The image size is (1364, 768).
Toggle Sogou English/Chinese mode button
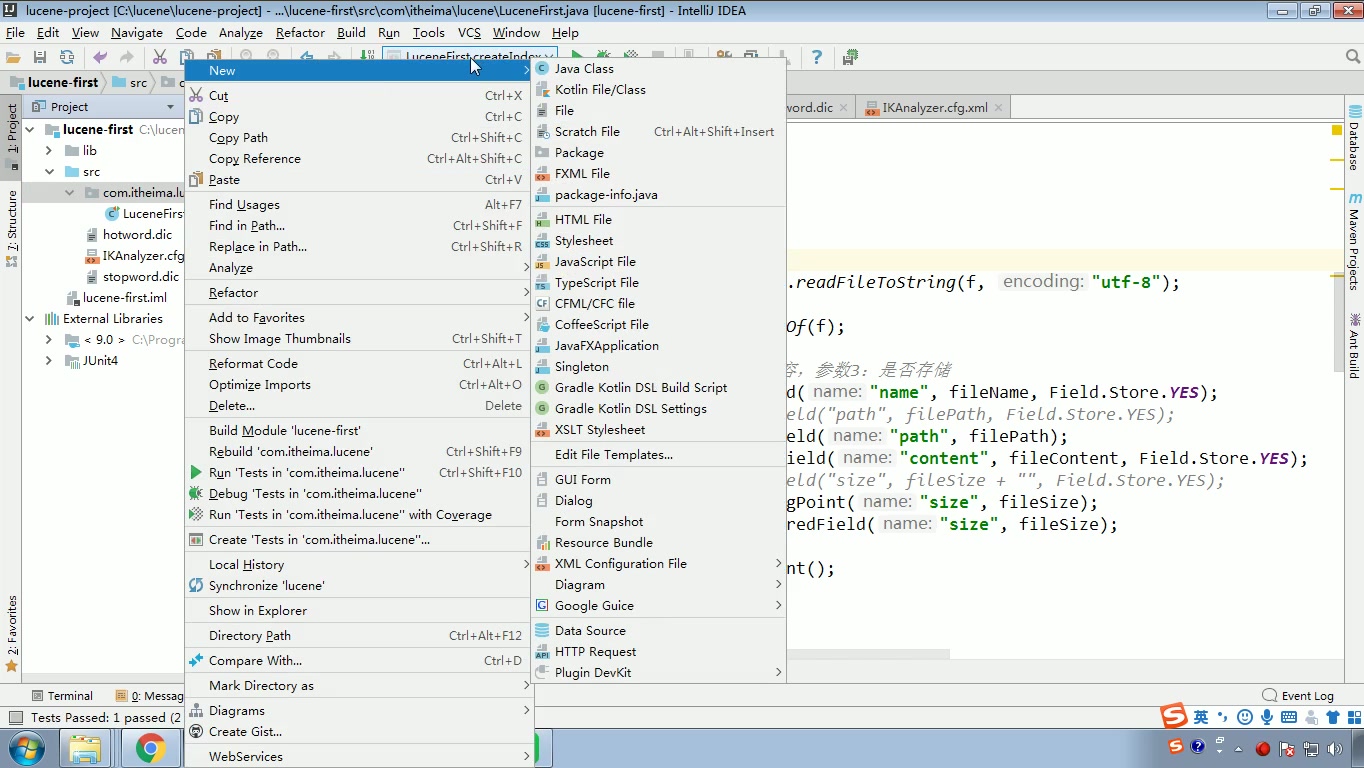tap(1201, 717)
